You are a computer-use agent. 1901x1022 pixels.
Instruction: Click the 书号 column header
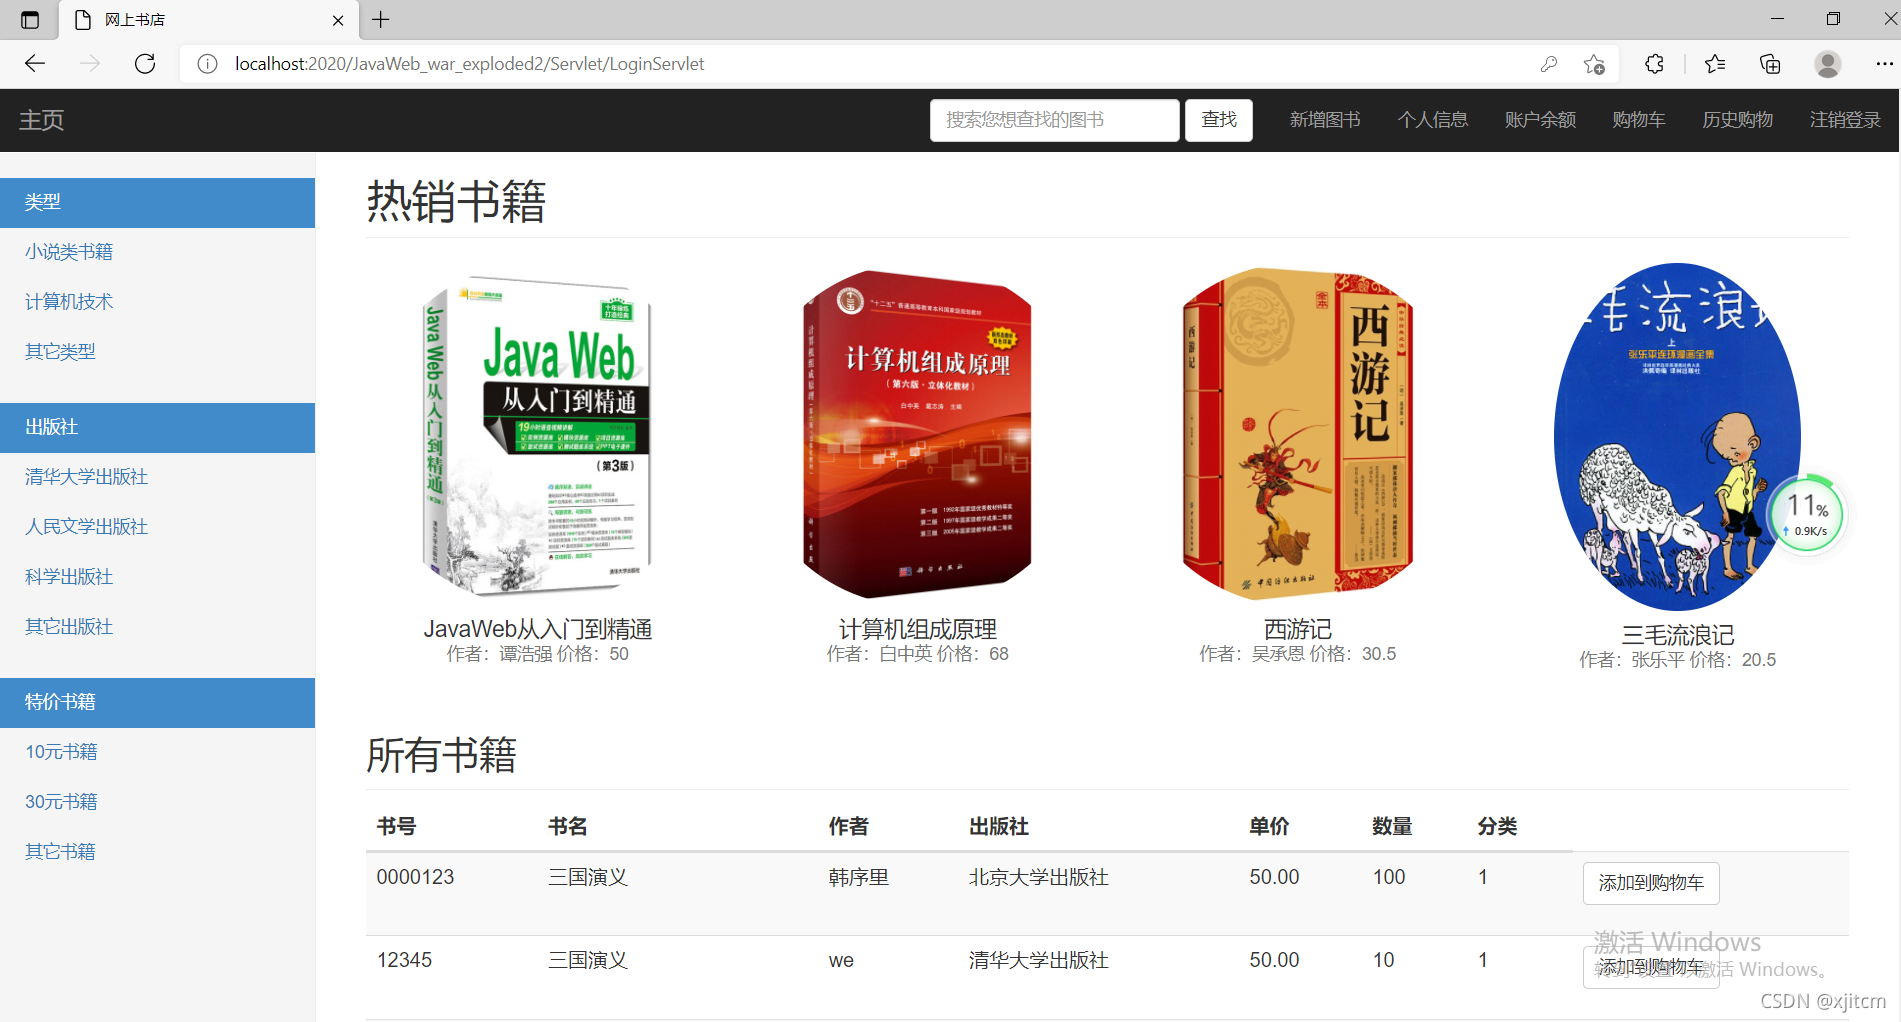click(x=396, y=827)
